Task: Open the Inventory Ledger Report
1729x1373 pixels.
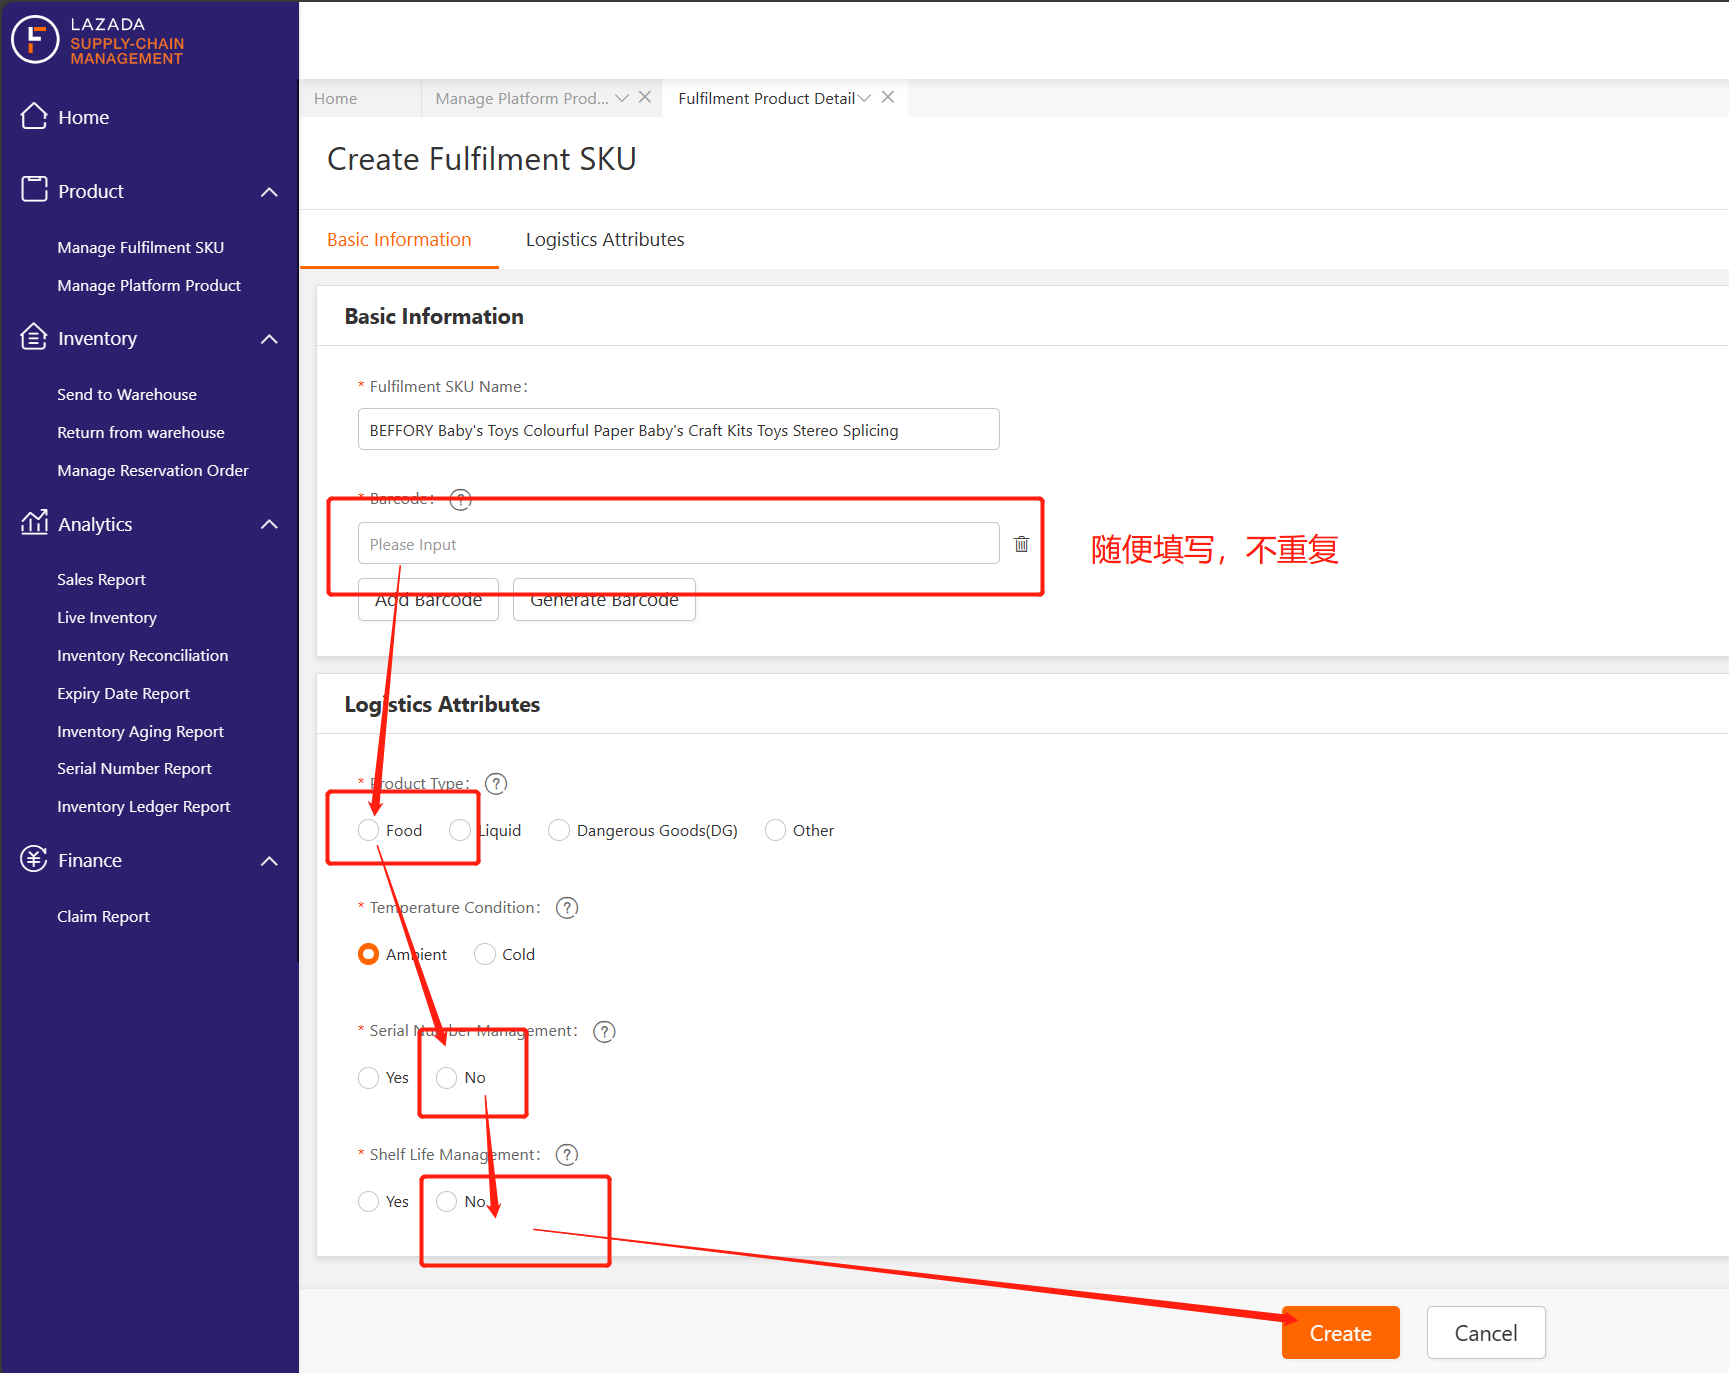Action: 144,806
